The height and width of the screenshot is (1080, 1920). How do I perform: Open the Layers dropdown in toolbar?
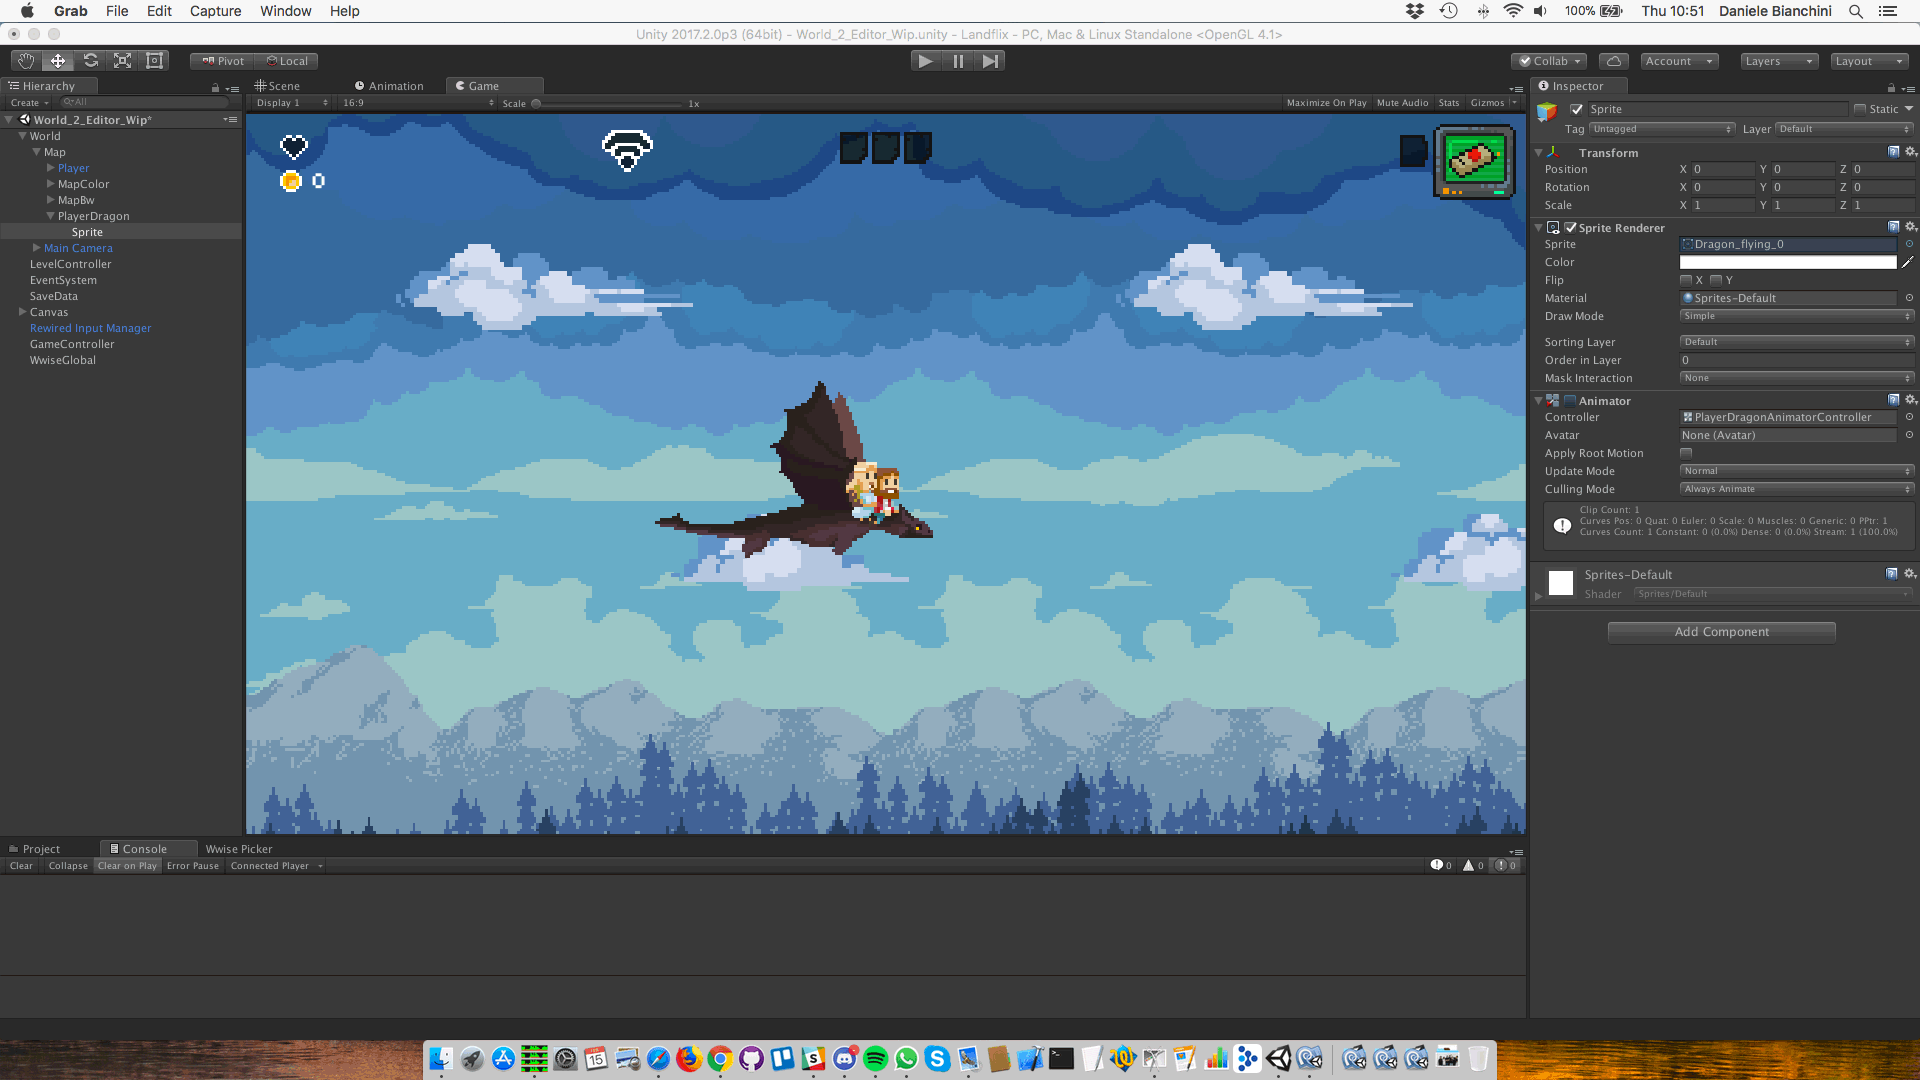(1778, 61)
